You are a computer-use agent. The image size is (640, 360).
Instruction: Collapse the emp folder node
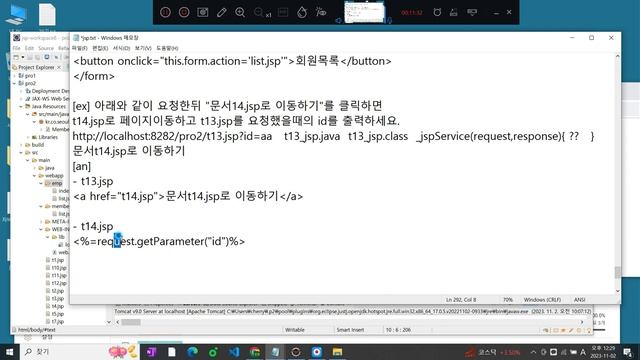pos(41,184)
